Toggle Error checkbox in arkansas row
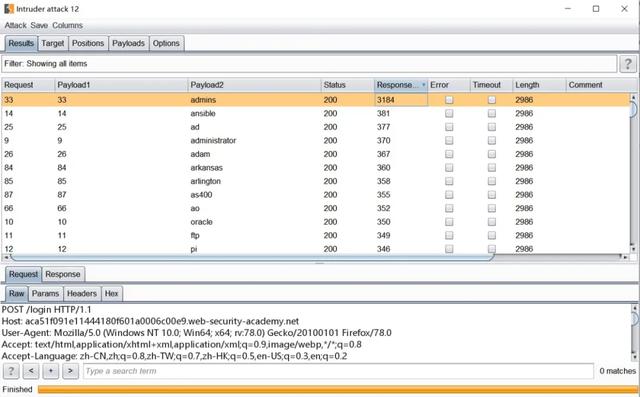Viewport: 640px width, 397px height. point(449,167)
